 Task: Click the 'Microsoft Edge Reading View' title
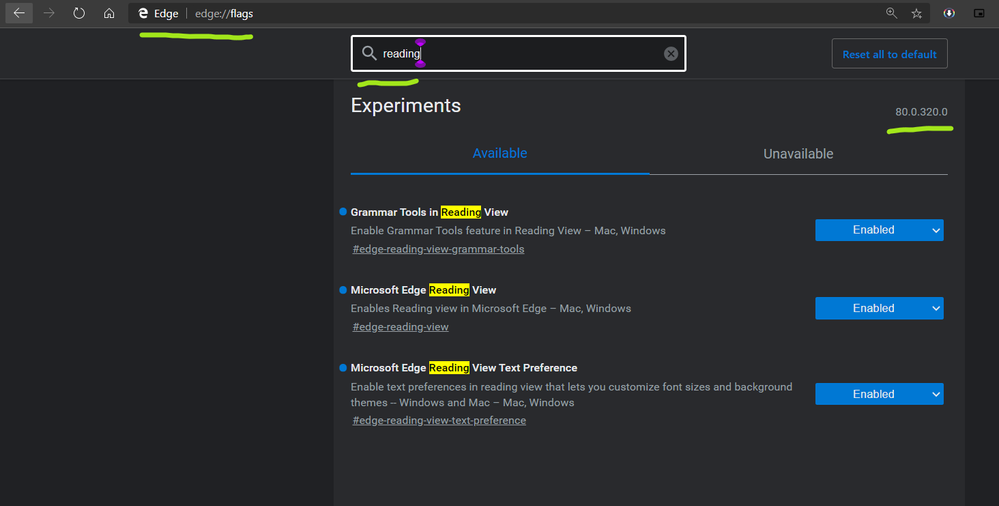pyautogui.click(x=423, y=290)
